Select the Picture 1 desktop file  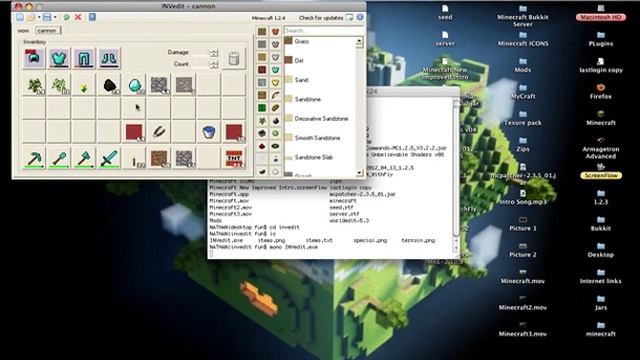point(523,224)
